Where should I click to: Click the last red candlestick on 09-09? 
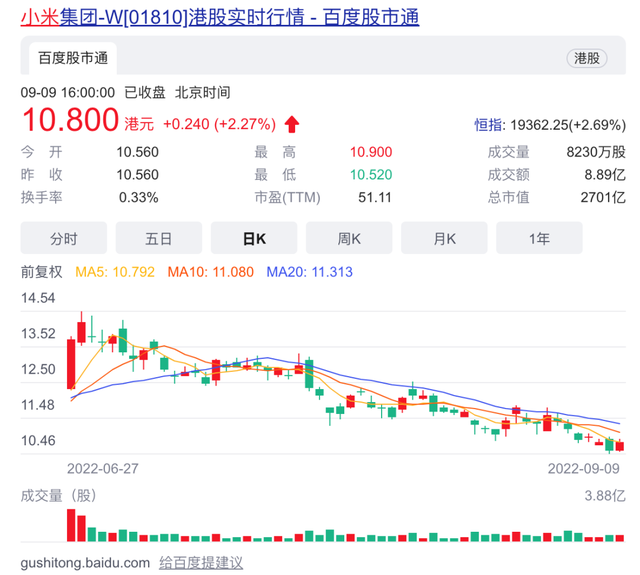[x=620, y=446]
